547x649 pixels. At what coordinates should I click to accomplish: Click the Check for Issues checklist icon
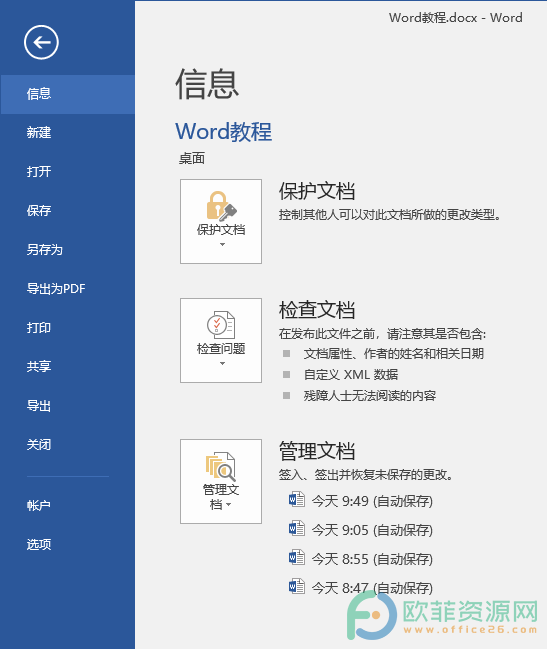point(221,325)
